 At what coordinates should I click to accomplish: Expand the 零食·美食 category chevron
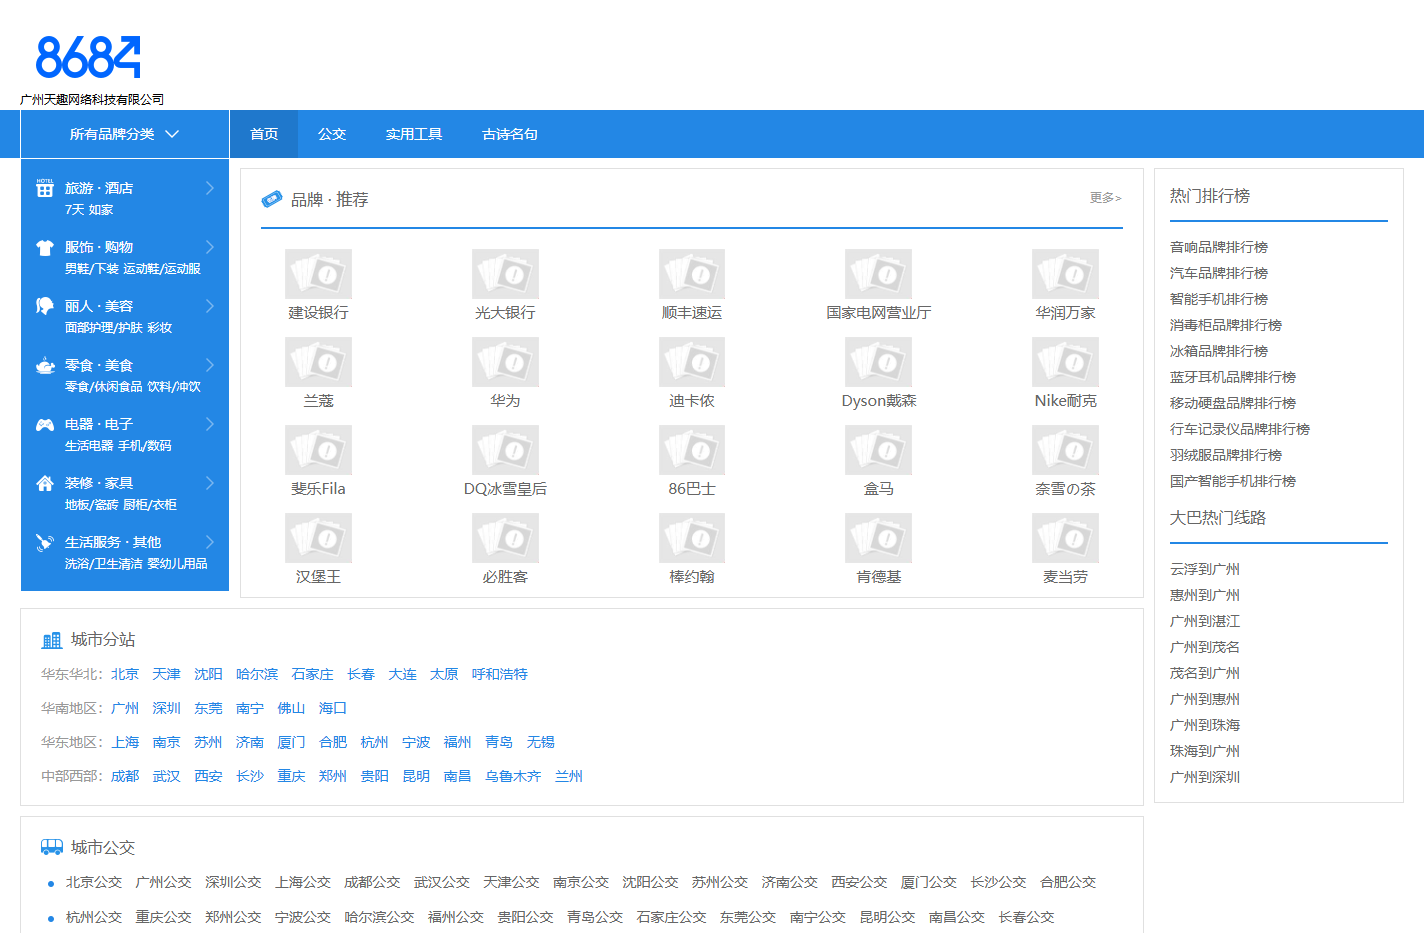pyautogui.click(x=210, y=365)
